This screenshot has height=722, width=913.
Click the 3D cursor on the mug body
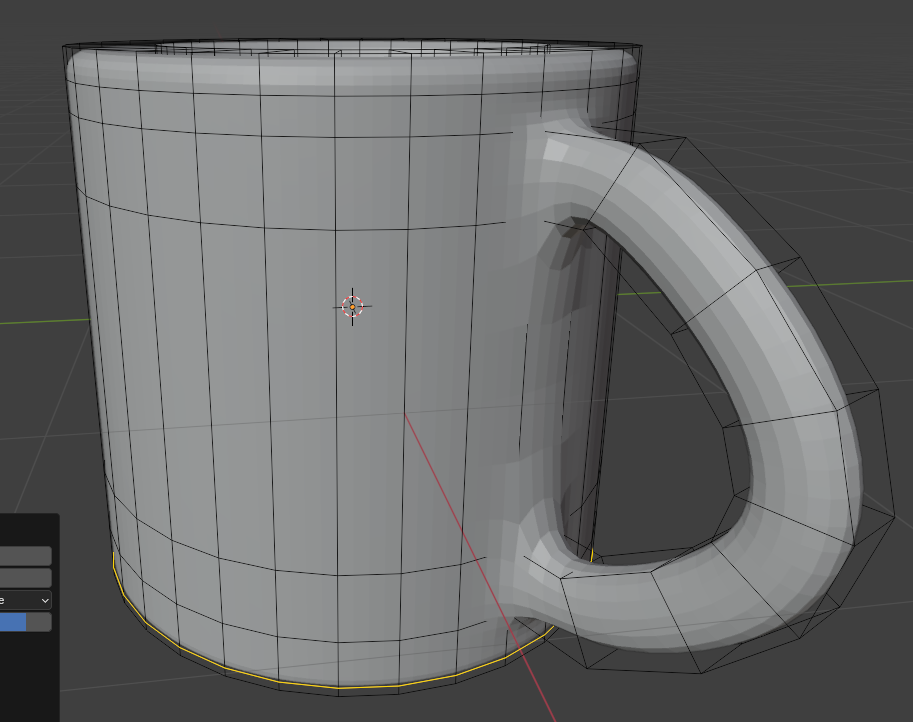[352, 307]
